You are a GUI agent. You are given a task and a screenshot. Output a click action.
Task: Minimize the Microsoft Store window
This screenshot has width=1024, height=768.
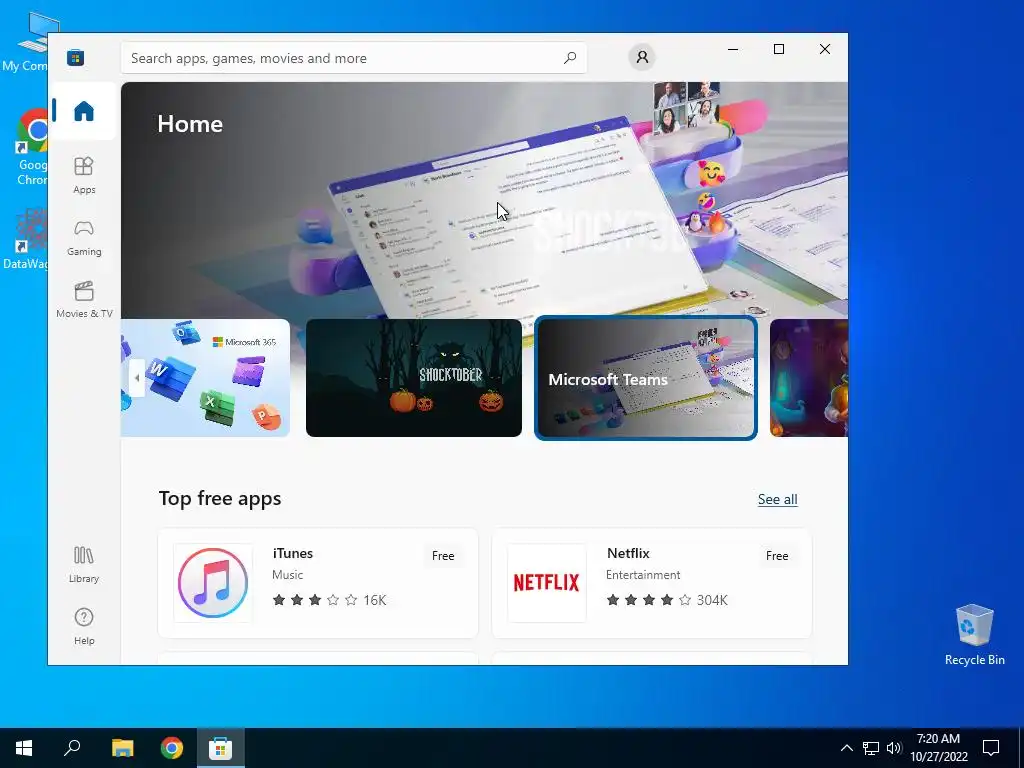733,49
